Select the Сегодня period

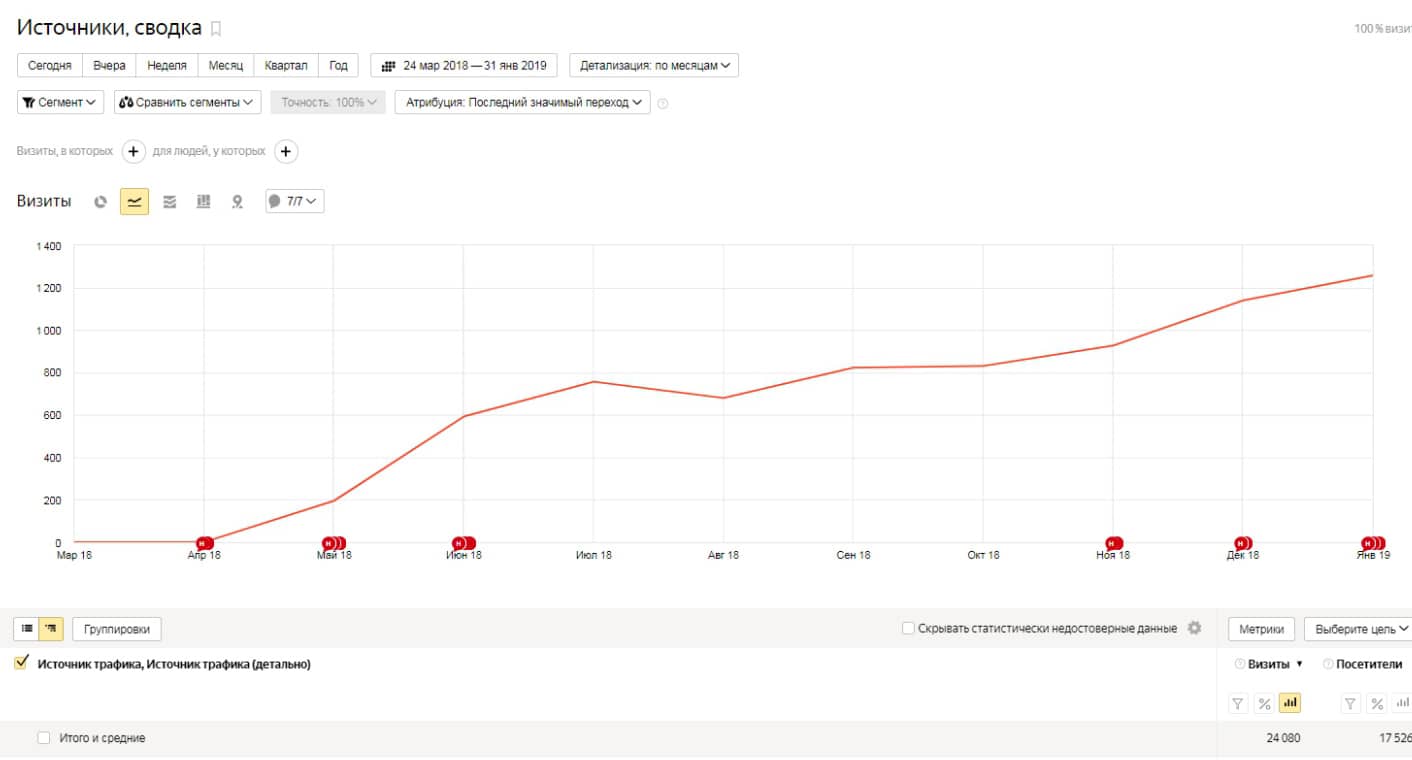(x=50, y=65)
